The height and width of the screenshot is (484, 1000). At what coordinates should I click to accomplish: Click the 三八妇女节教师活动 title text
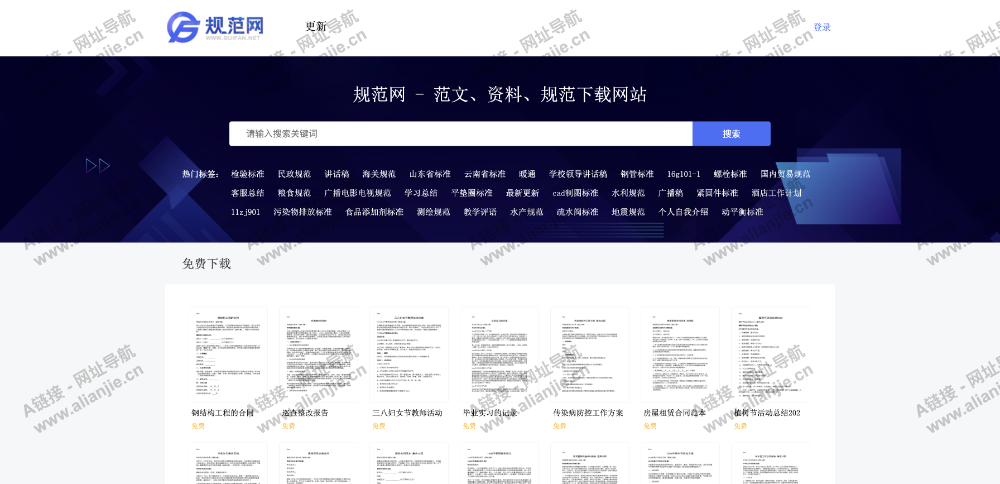pos(408,413)
